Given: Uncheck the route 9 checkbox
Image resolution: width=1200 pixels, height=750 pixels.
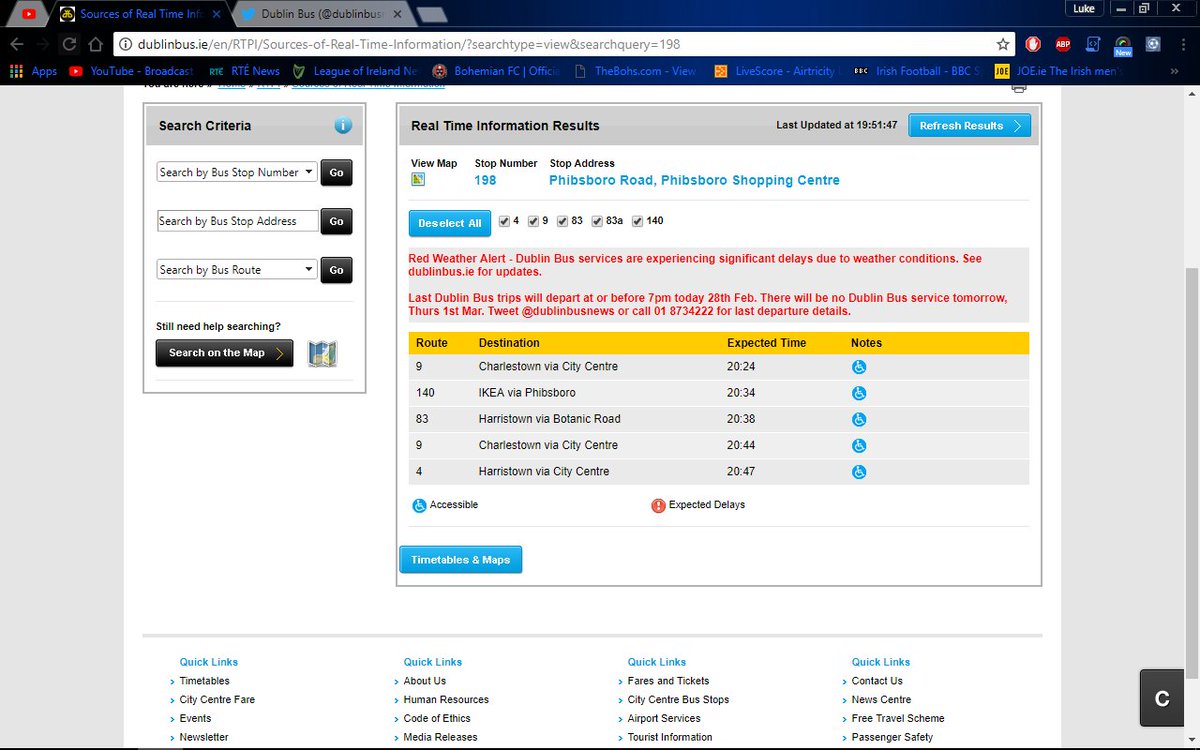Looking at the screenshot, I should pyautogui.click(x=533, y=221).
